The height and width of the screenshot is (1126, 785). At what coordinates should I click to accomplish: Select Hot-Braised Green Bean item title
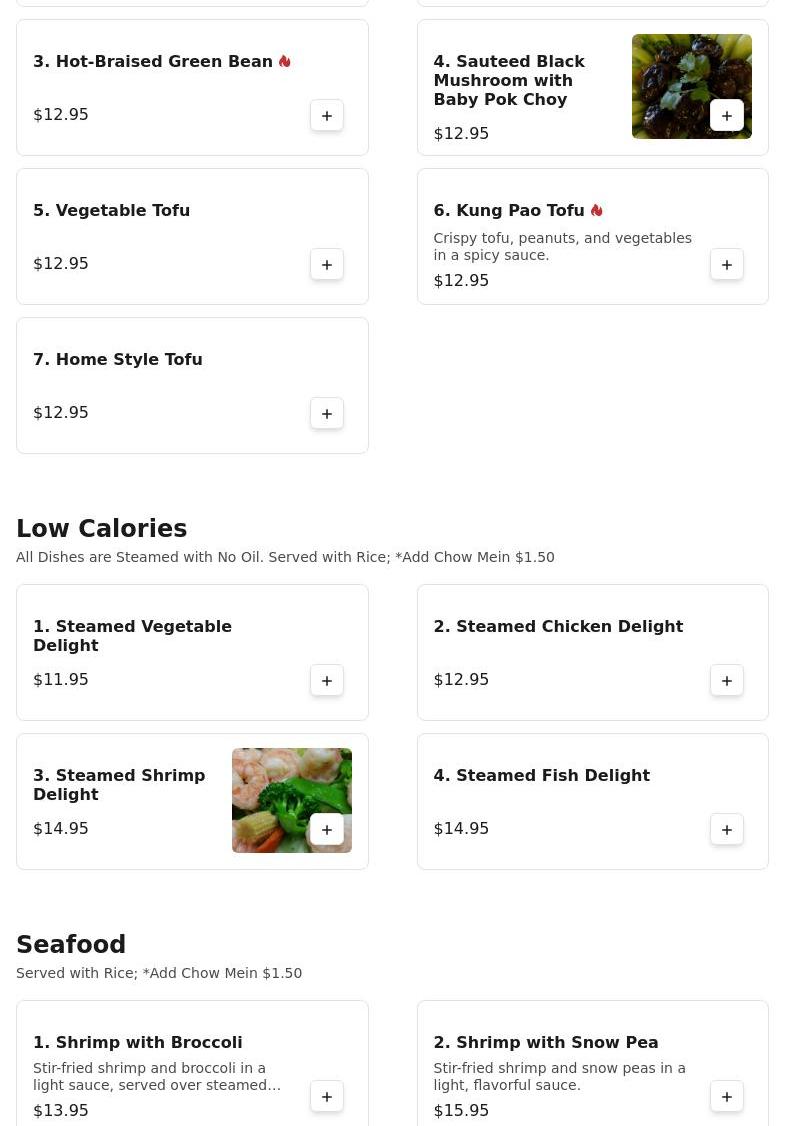[153, 62]
